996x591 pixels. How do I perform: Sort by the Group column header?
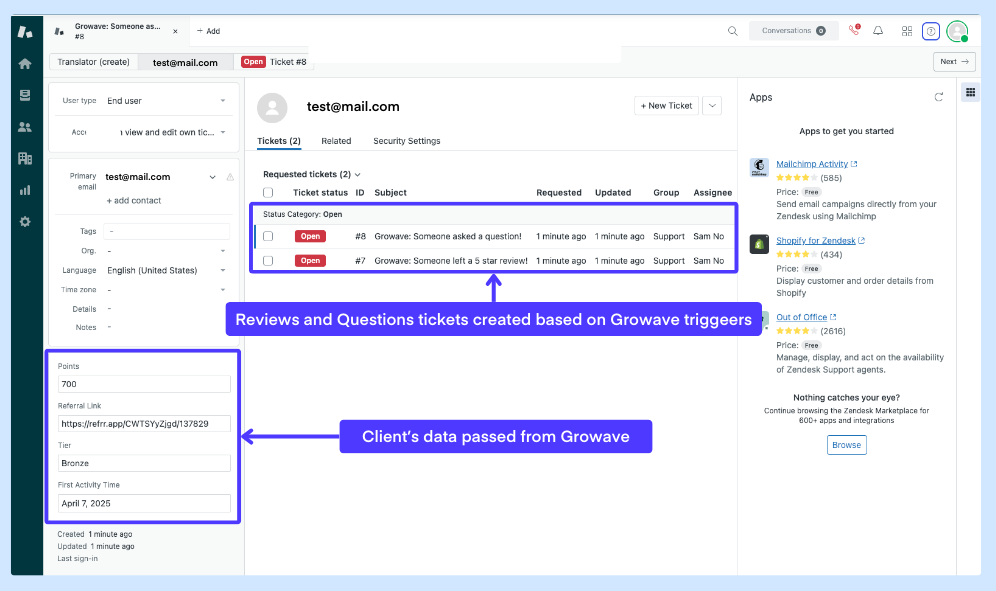[666, 193]
